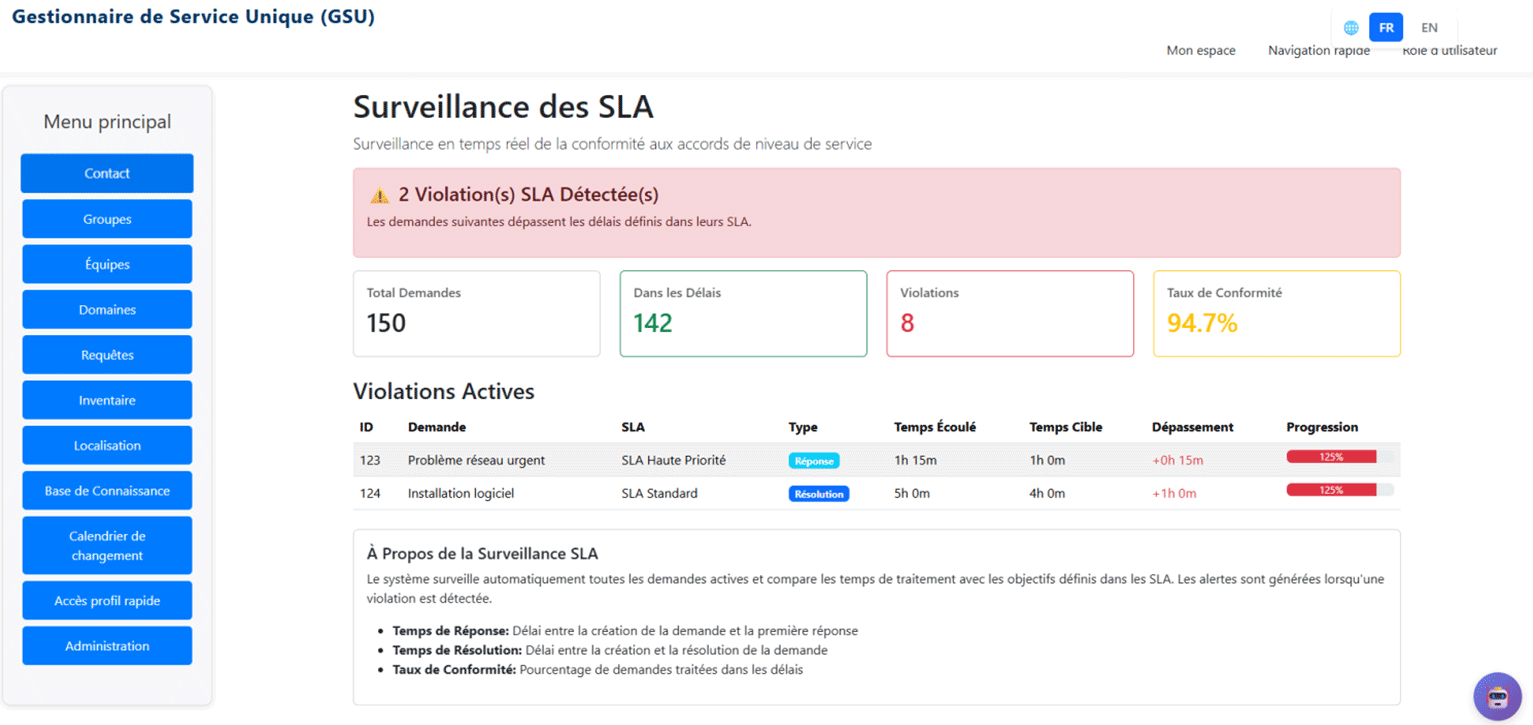The height and width of the screenshot is (725, 1533).
Task: Open Accès profil rapide
Action: click(x=106, y=600)
